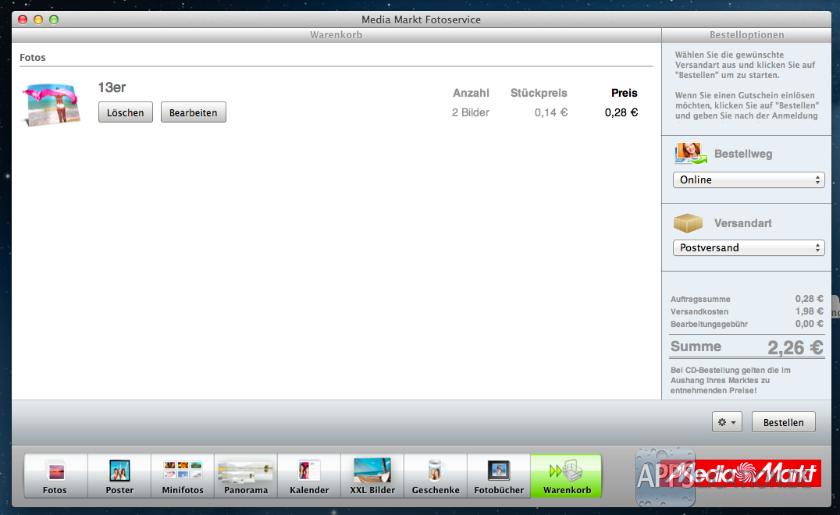840x515 pixels.
Task: Delete the 13er item with Löschen
Action: (125, 113)
